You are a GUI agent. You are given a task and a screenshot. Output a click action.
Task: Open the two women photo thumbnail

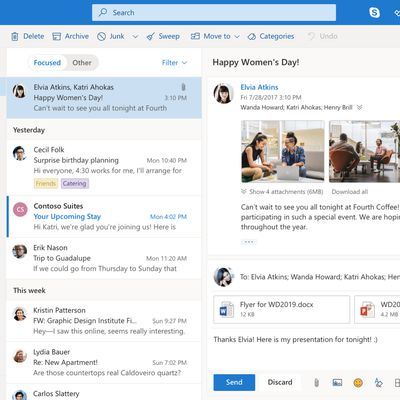point(283,151)
